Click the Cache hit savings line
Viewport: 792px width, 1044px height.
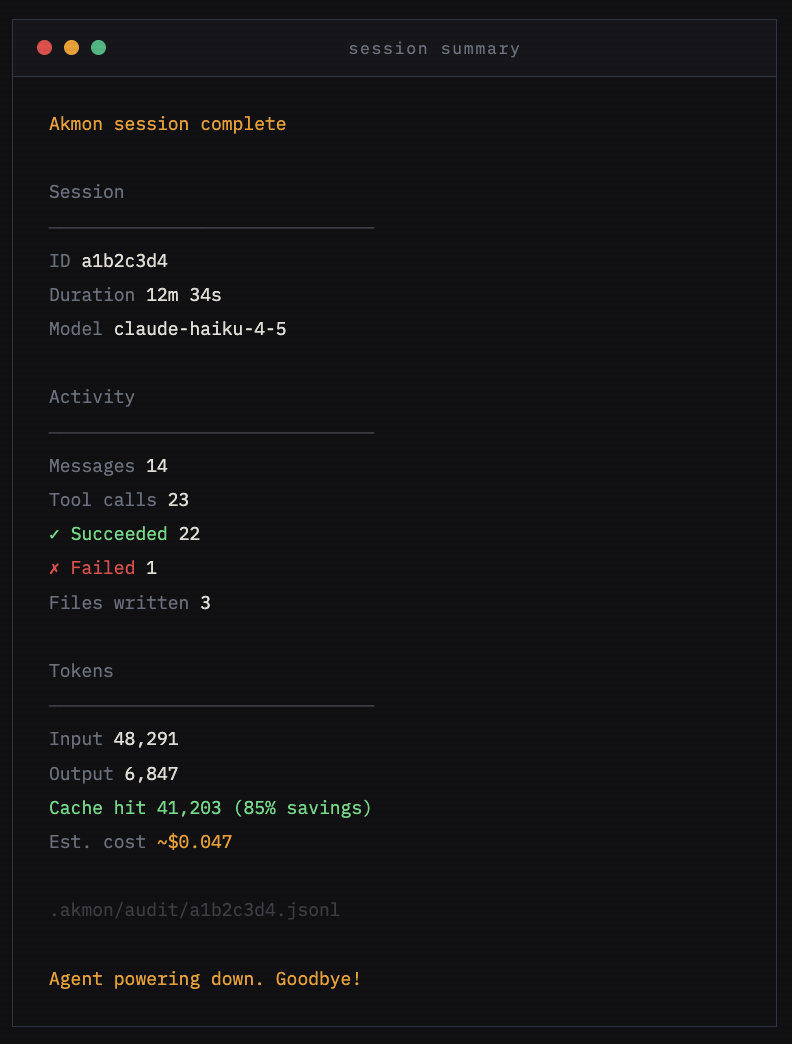(210, 808)
